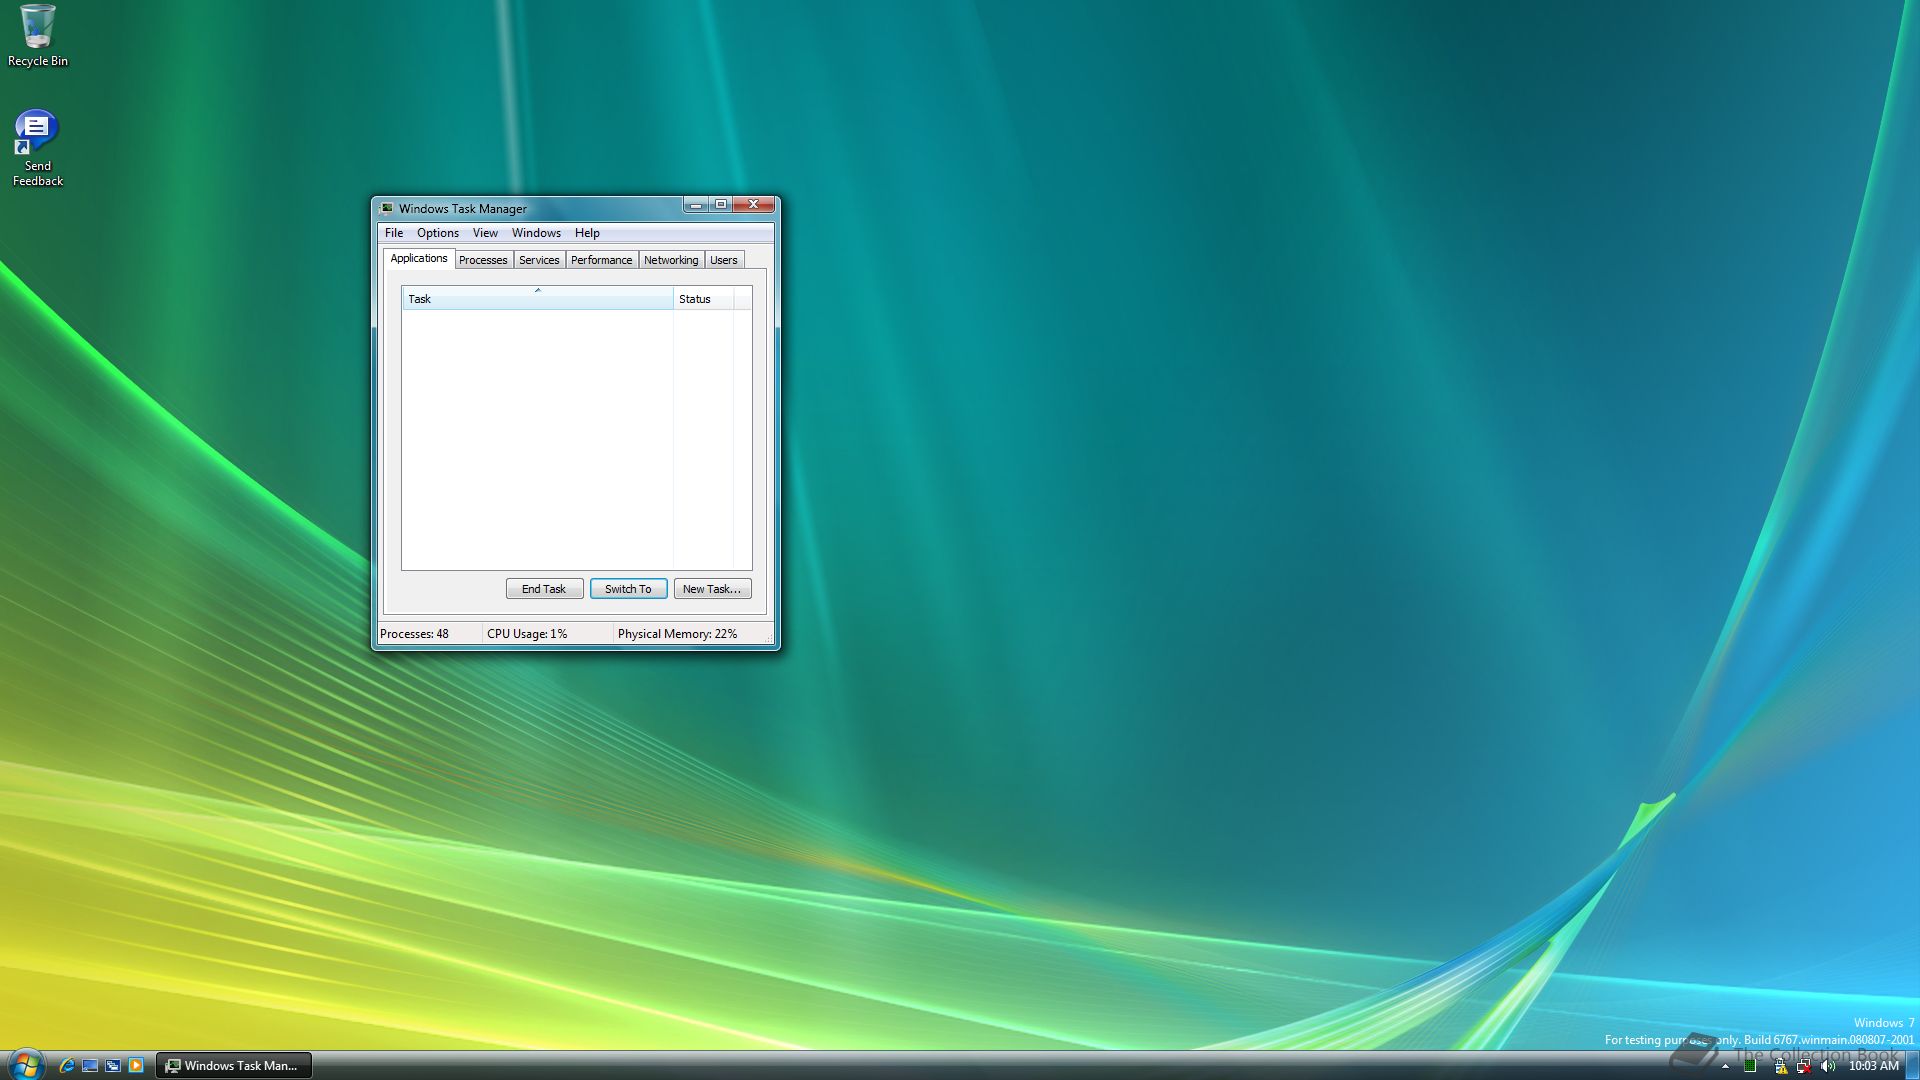This screenshot has width=1920, height=1080.
Task: Click the New Task... button
Action: click(x=712, y=589)
